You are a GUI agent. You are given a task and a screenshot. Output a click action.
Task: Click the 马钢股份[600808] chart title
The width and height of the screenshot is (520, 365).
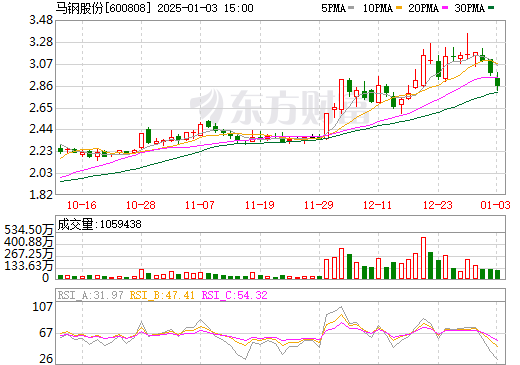(104, 8)
